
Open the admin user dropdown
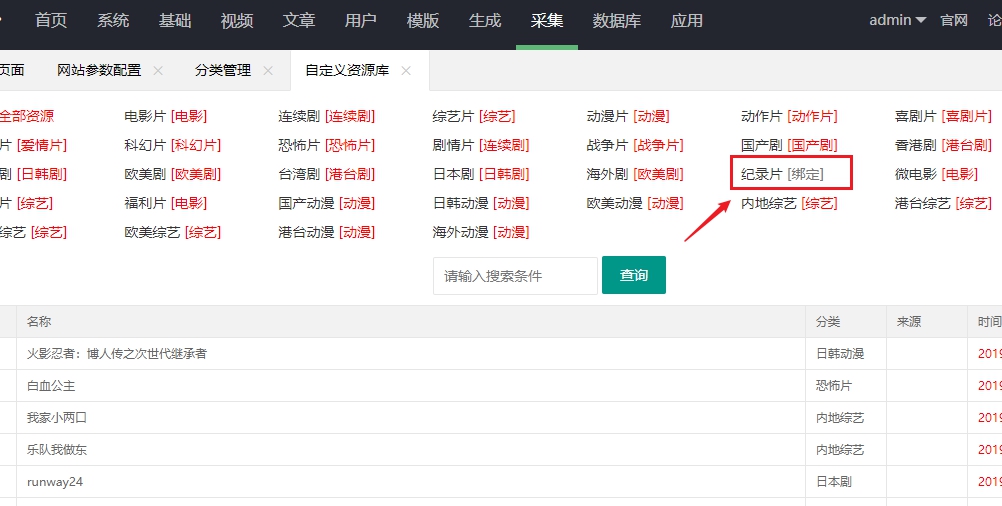pos(897,20)
